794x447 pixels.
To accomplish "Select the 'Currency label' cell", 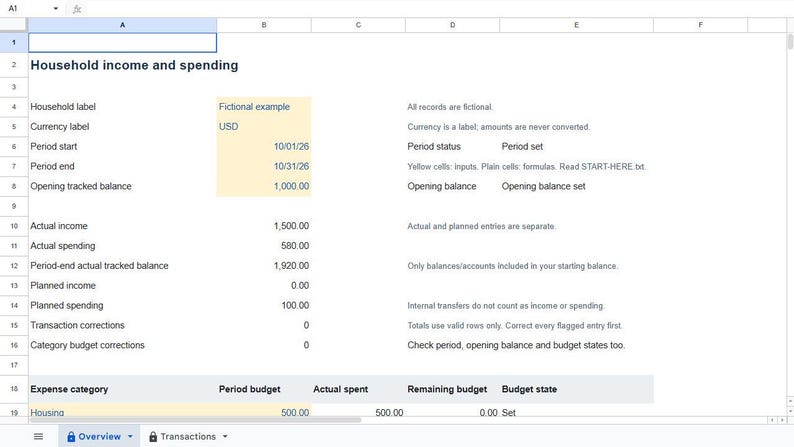I will pyautogui.click(x=123, y=127).
